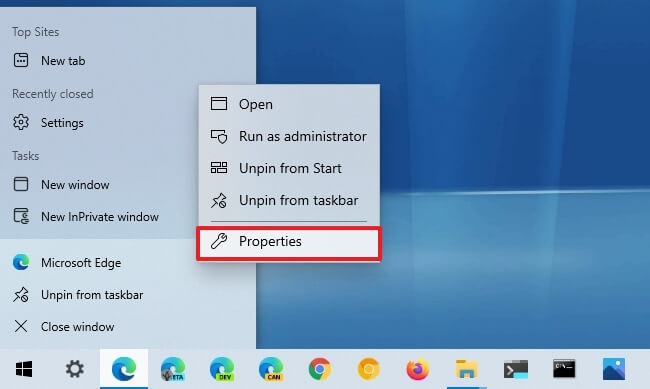Open New tab from Top Sites
The height and width of the screenshot is (389, 650).
(128, 61)
